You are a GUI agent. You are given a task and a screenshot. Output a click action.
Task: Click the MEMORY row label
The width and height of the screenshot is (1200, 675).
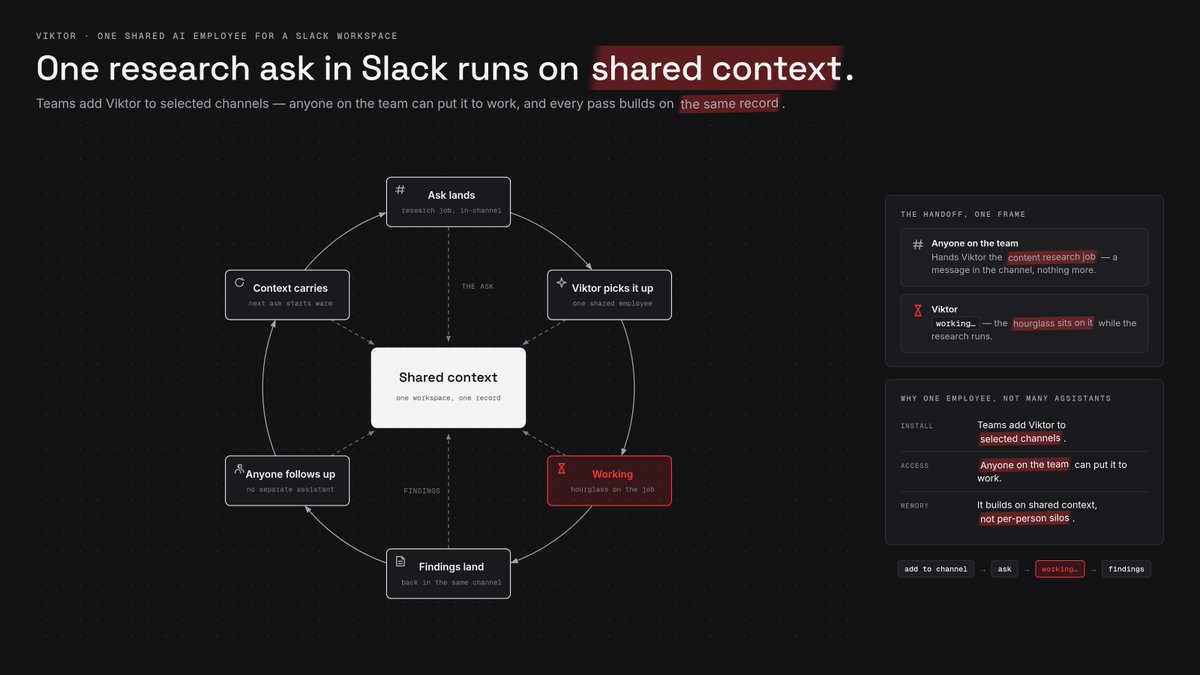click(915, 506)
